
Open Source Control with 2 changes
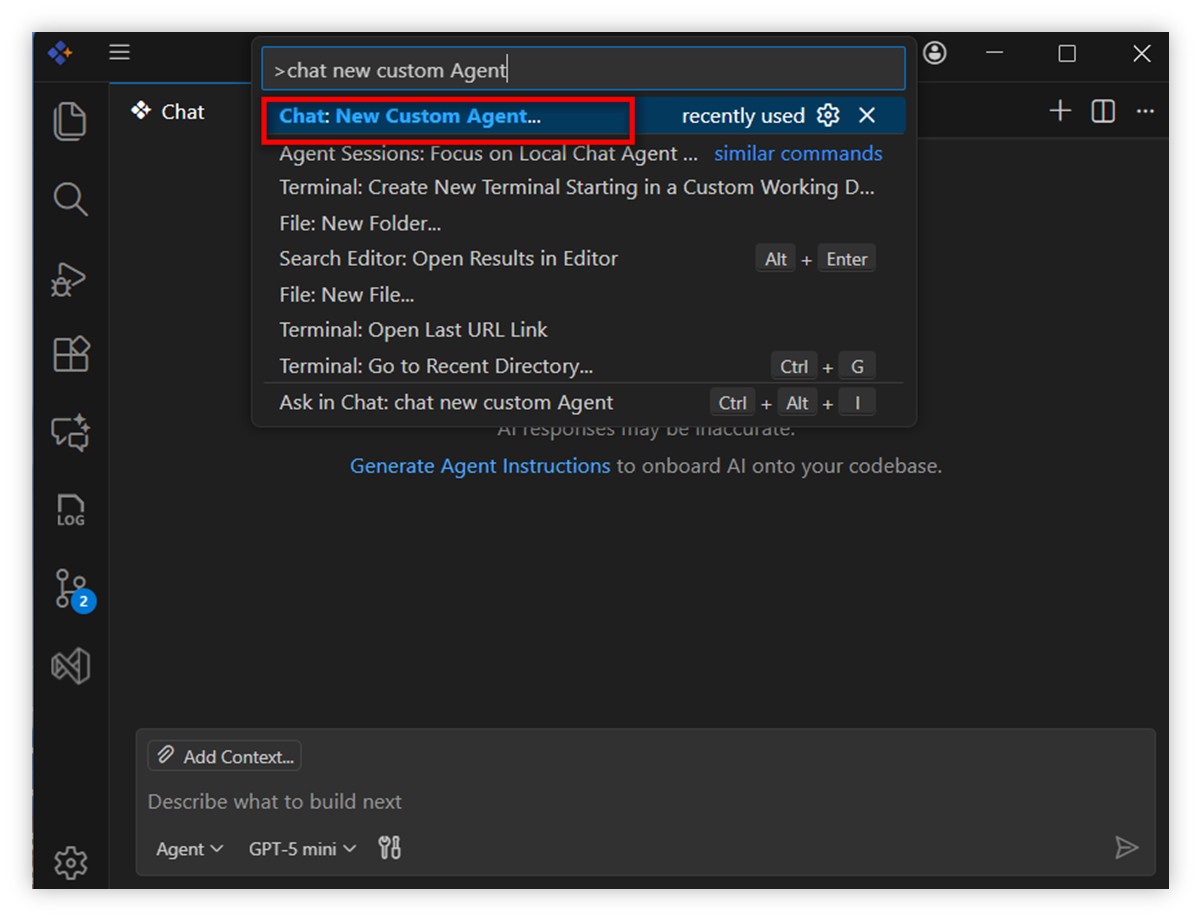[x=71, y=589]
